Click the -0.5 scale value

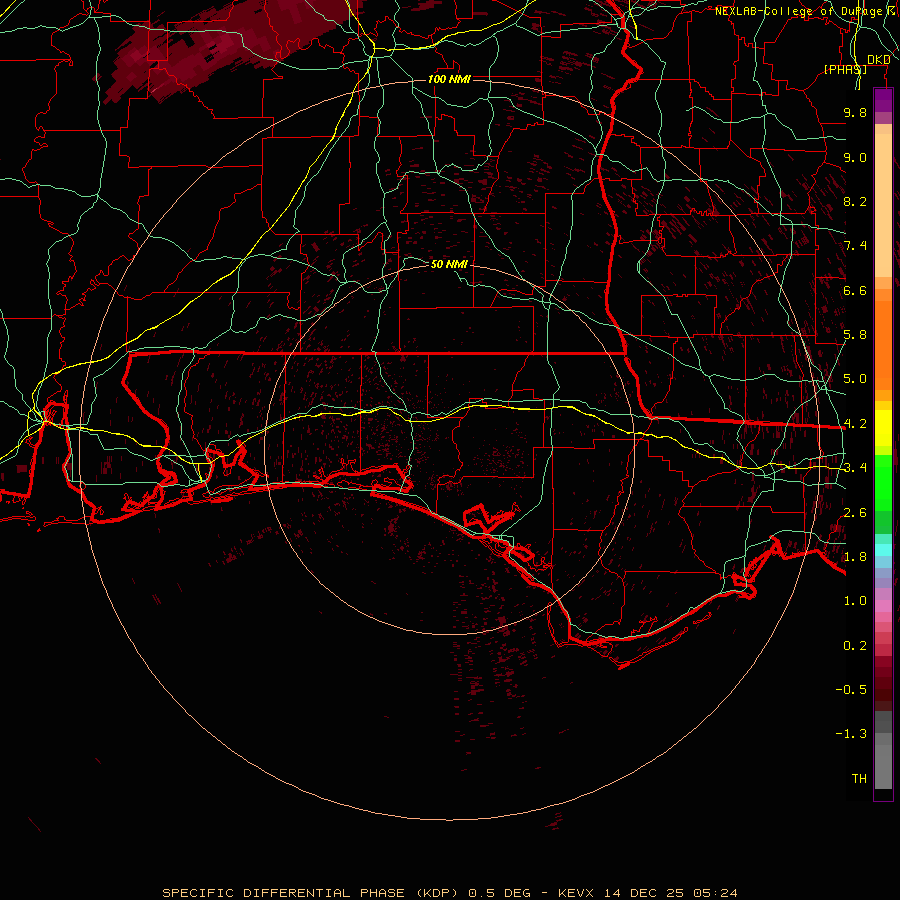[851, 690]
